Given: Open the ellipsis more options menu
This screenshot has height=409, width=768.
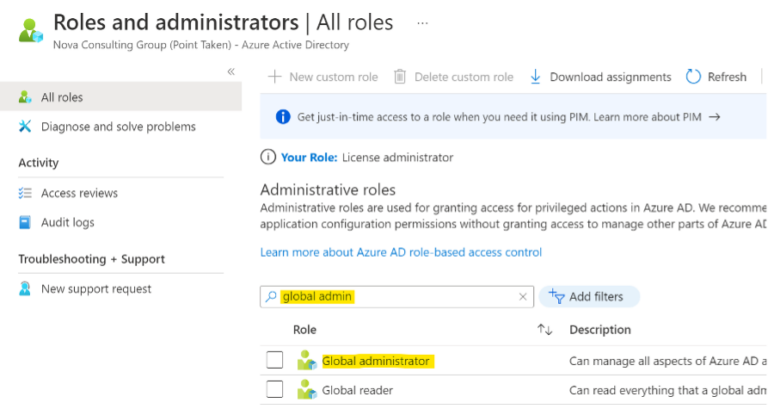Looking at the screenshot, I should click(422, 23).
